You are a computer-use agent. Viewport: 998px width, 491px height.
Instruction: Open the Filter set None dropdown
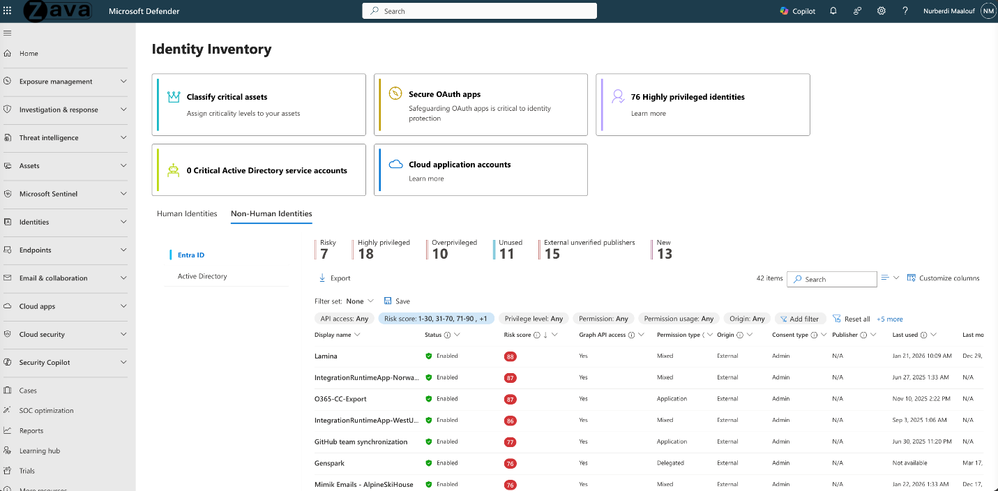point(360,301)
